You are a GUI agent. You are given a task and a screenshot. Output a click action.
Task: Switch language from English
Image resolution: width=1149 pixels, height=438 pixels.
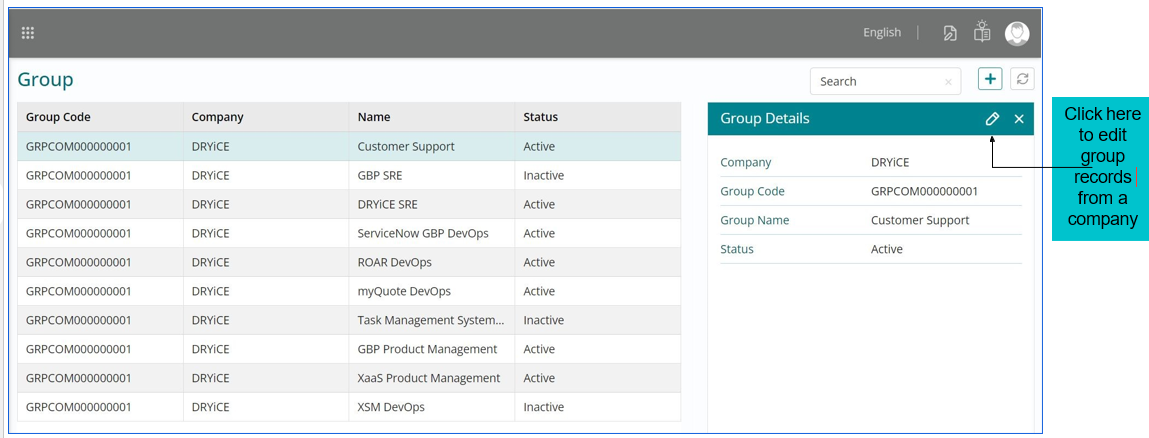(881, 33)
